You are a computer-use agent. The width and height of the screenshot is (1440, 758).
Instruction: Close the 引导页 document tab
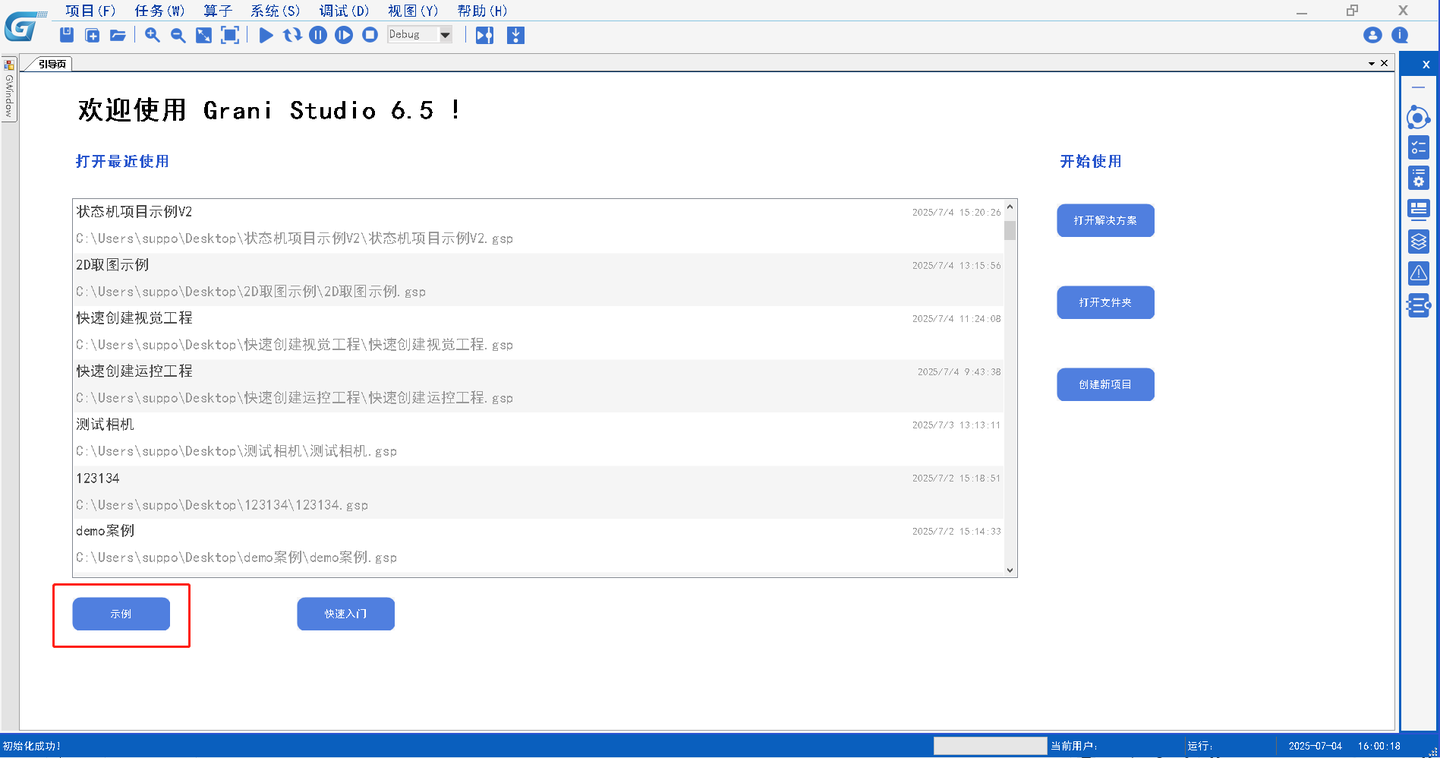(x=1384, y=63)
